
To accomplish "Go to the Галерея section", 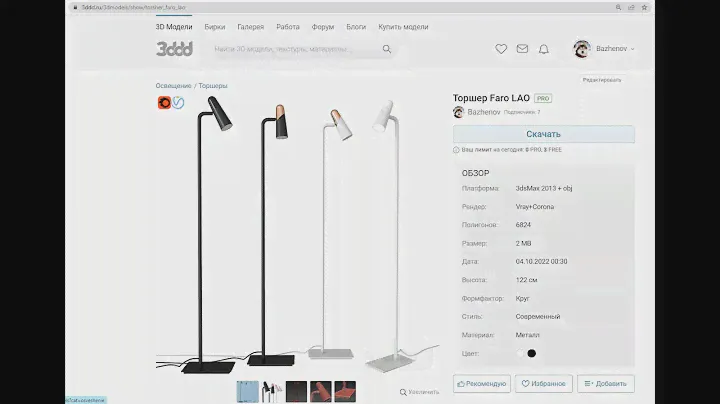I will coord(250,27).
